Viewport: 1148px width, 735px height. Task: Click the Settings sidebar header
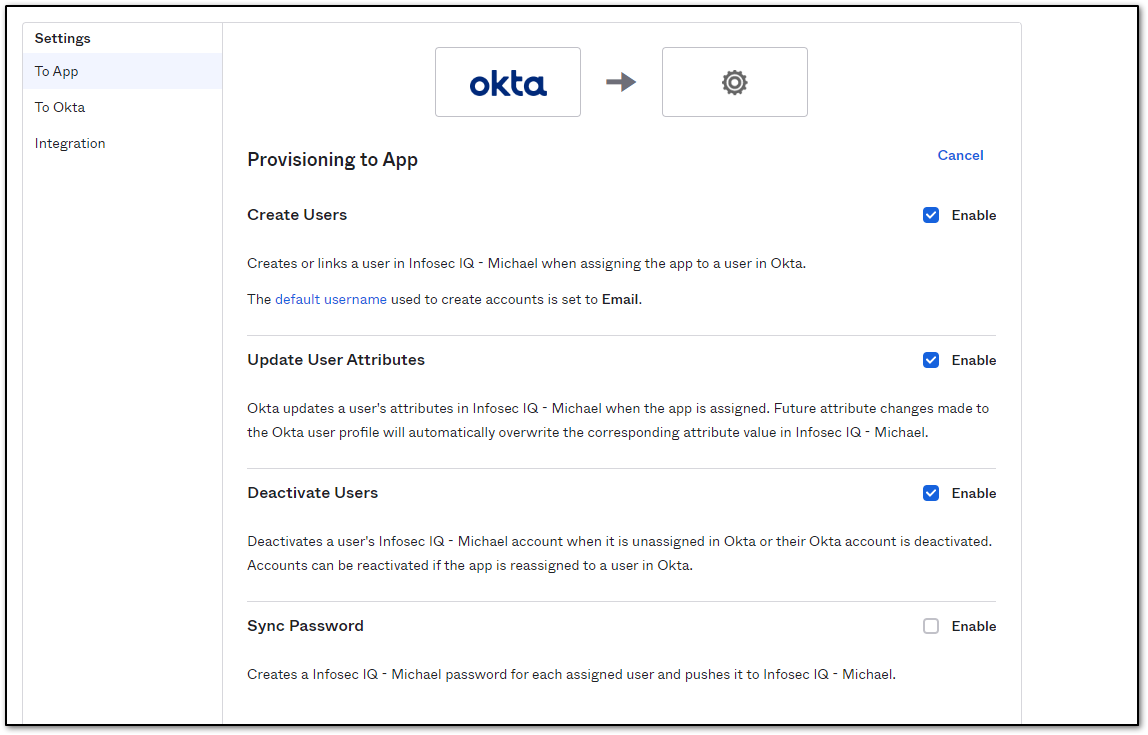pyautogui.click(x=62, y=38)
